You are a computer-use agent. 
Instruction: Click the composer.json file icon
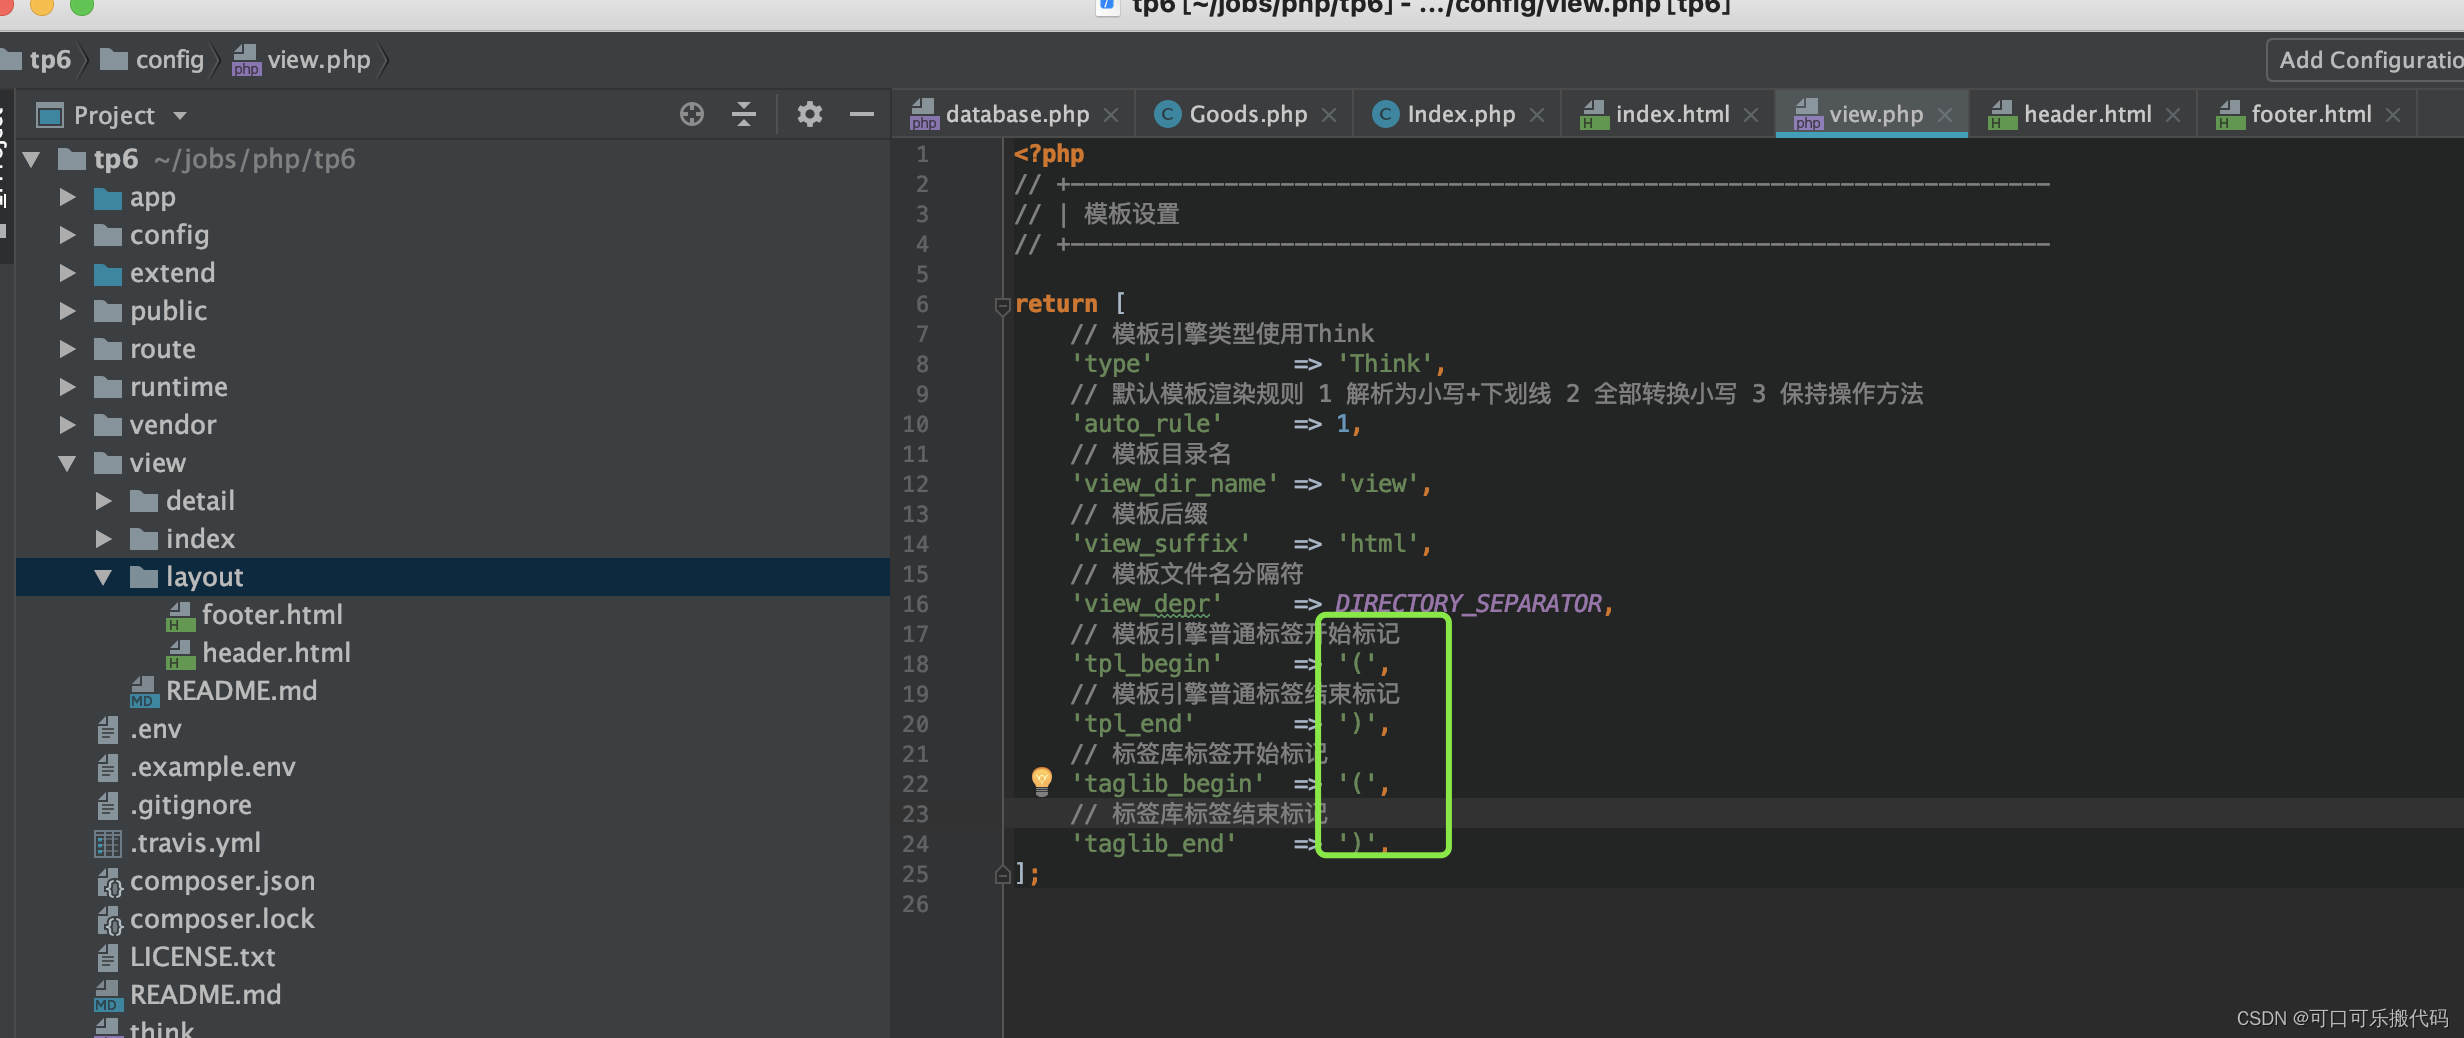(x=109, y=881)
